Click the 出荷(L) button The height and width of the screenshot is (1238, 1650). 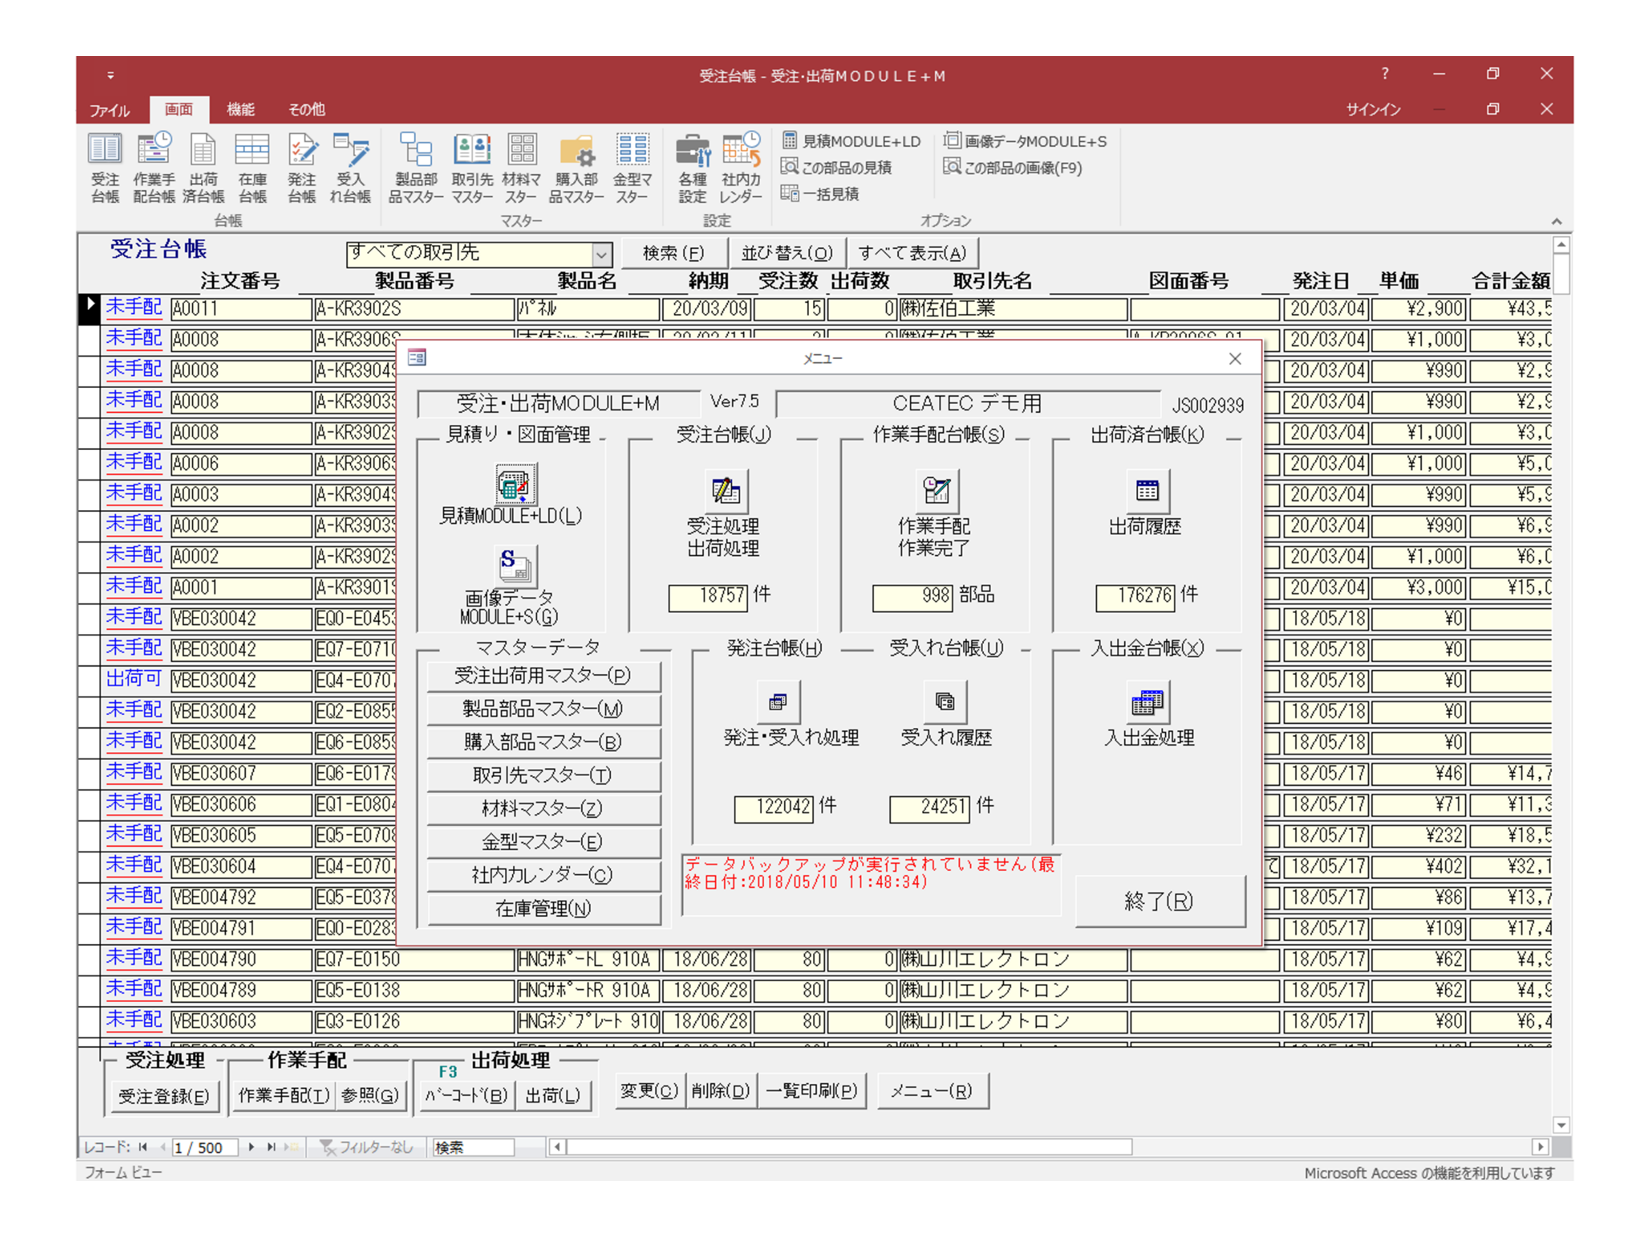pos(553,1096)
